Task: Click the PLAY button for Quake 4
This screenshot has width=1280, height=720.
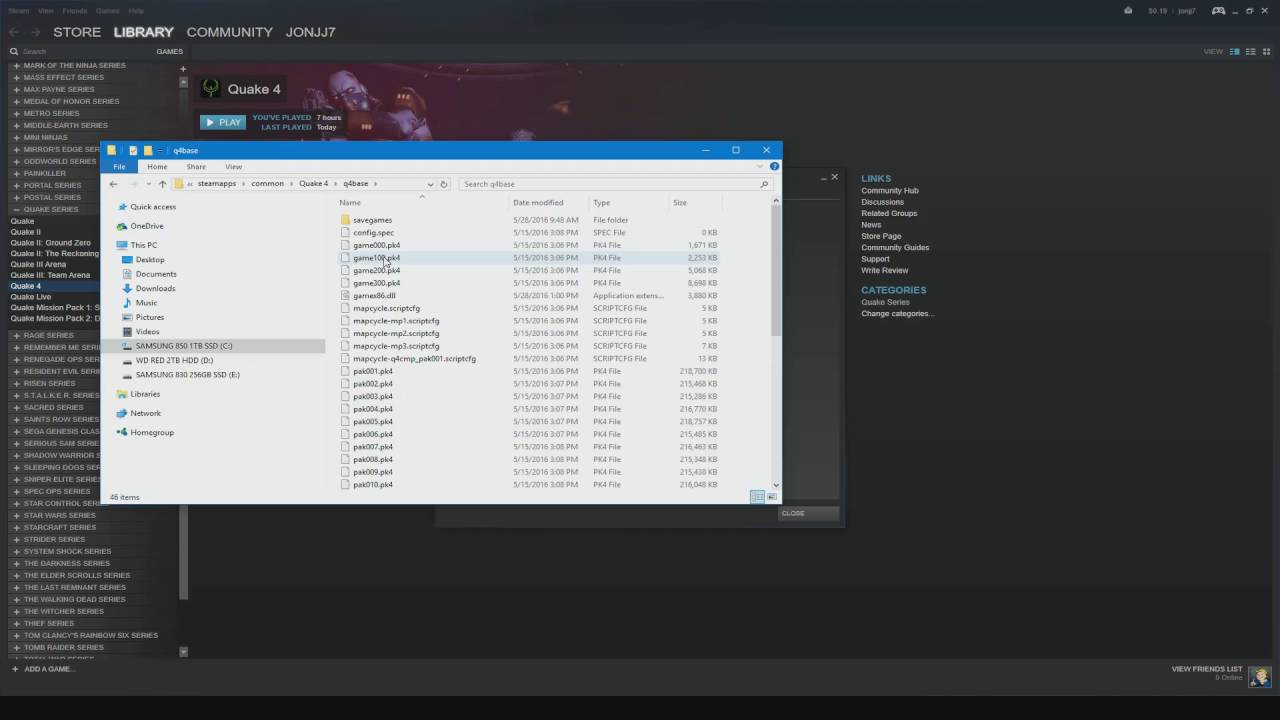Action: (222, 122)
